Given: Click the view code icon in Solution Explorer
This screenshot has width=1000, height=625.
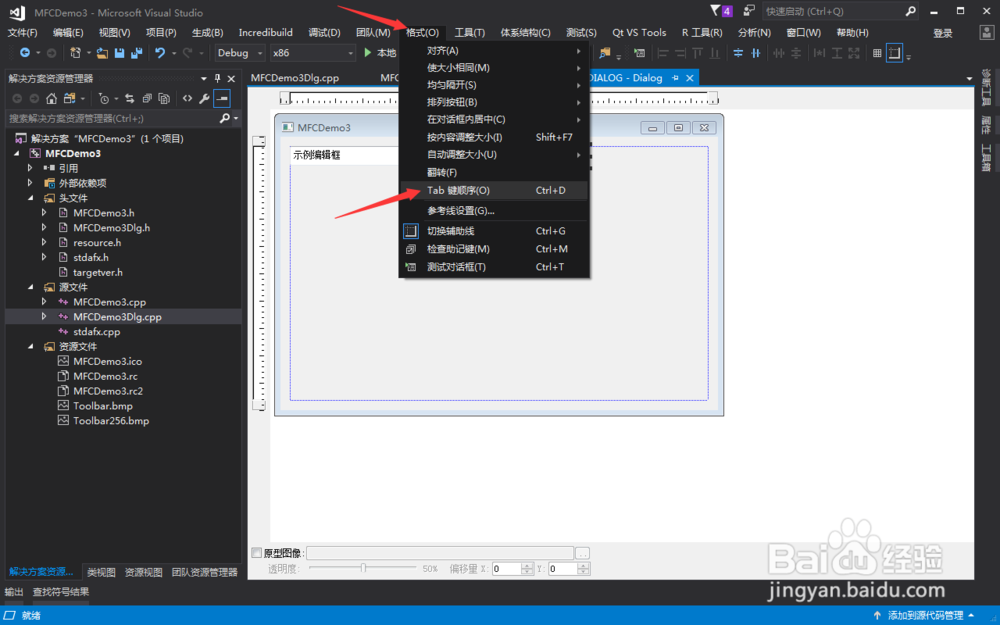Looking at the screenshot, I should pos(187,98).
